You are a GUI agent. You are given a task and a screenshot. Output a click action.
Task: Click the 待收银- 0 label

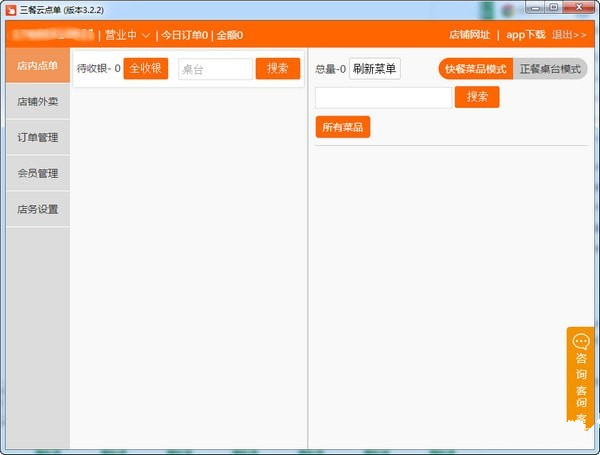coord(99,68)
